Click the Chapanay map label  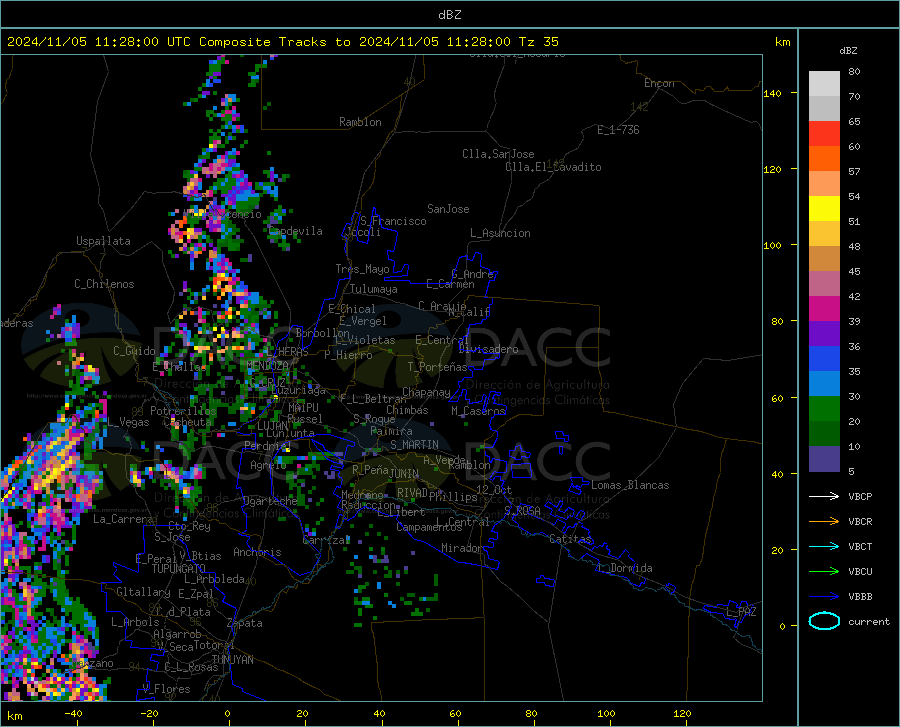pyautogui.click(x=426, y=392)
